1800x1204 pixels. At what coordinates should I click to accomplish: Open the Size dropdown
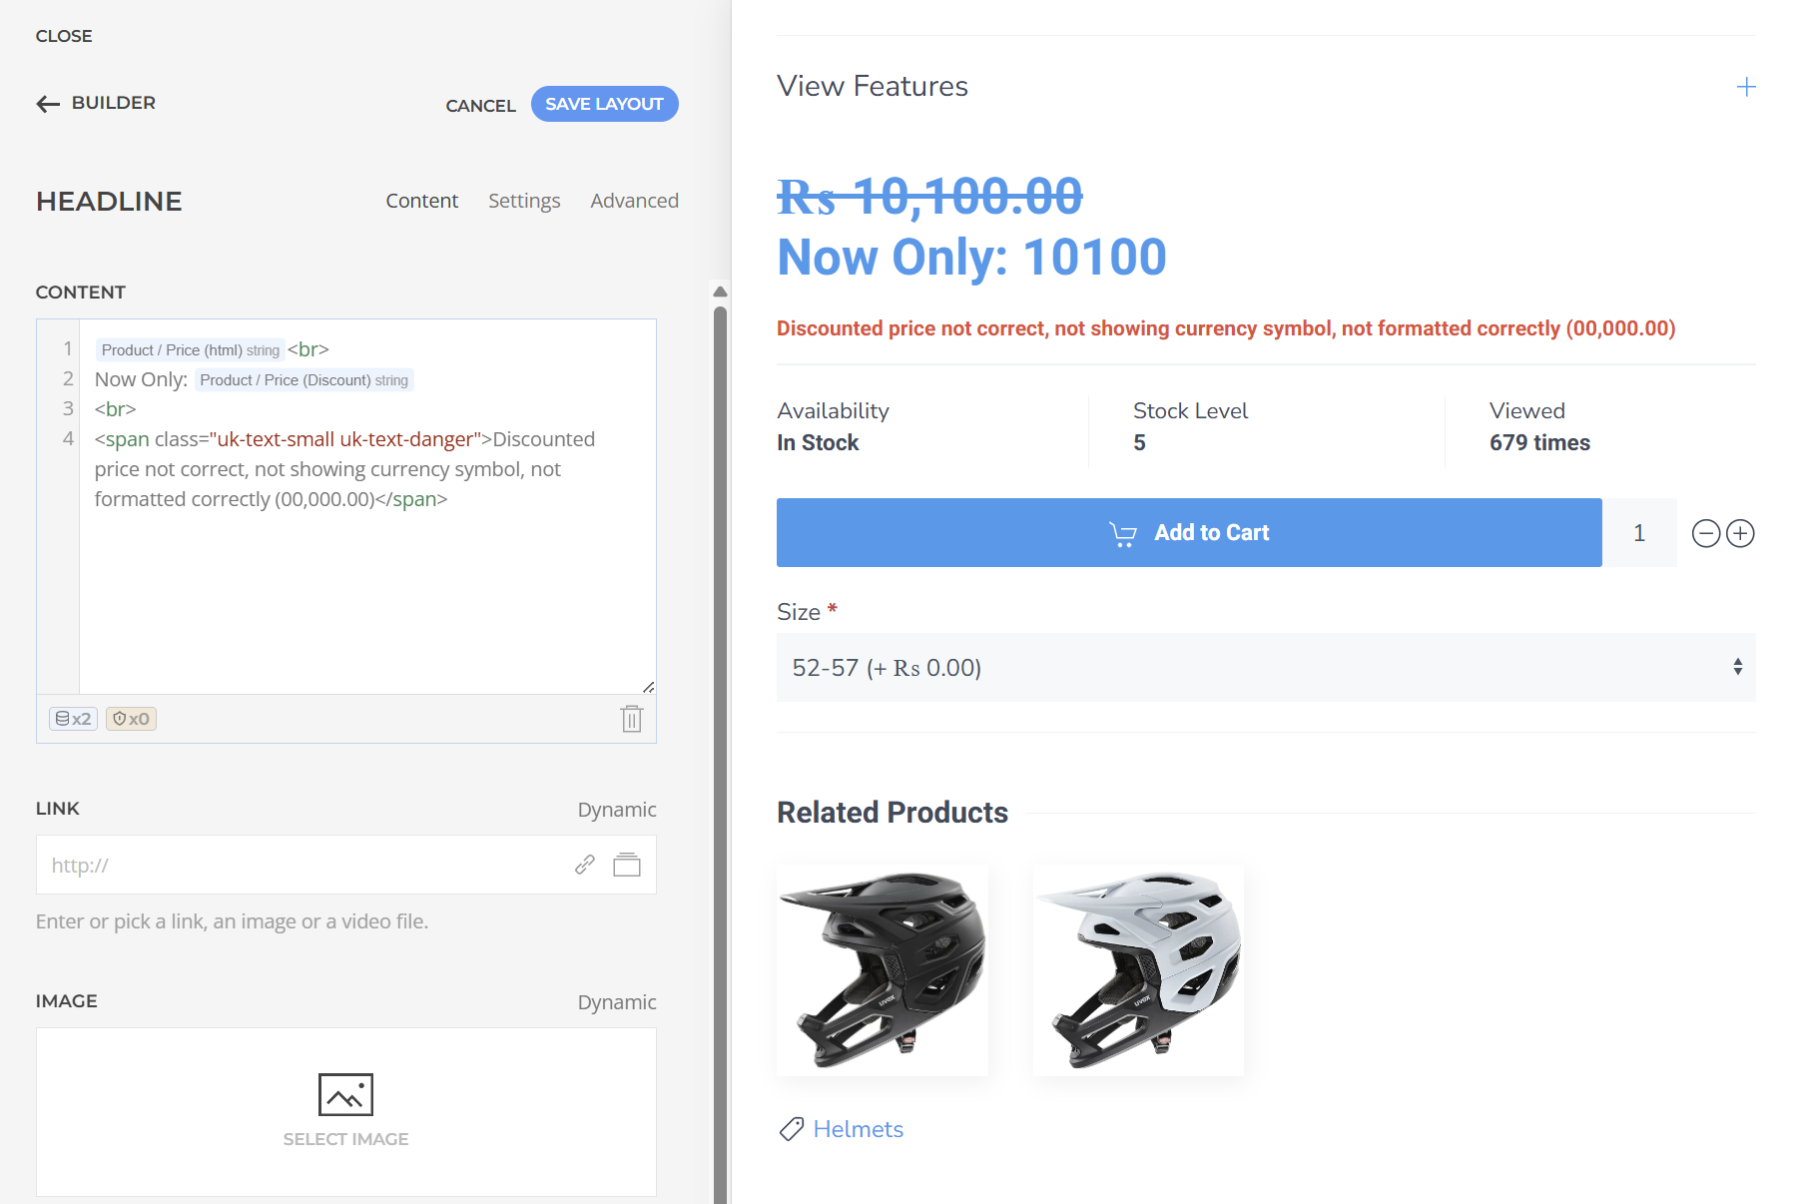click(1265, 668)
